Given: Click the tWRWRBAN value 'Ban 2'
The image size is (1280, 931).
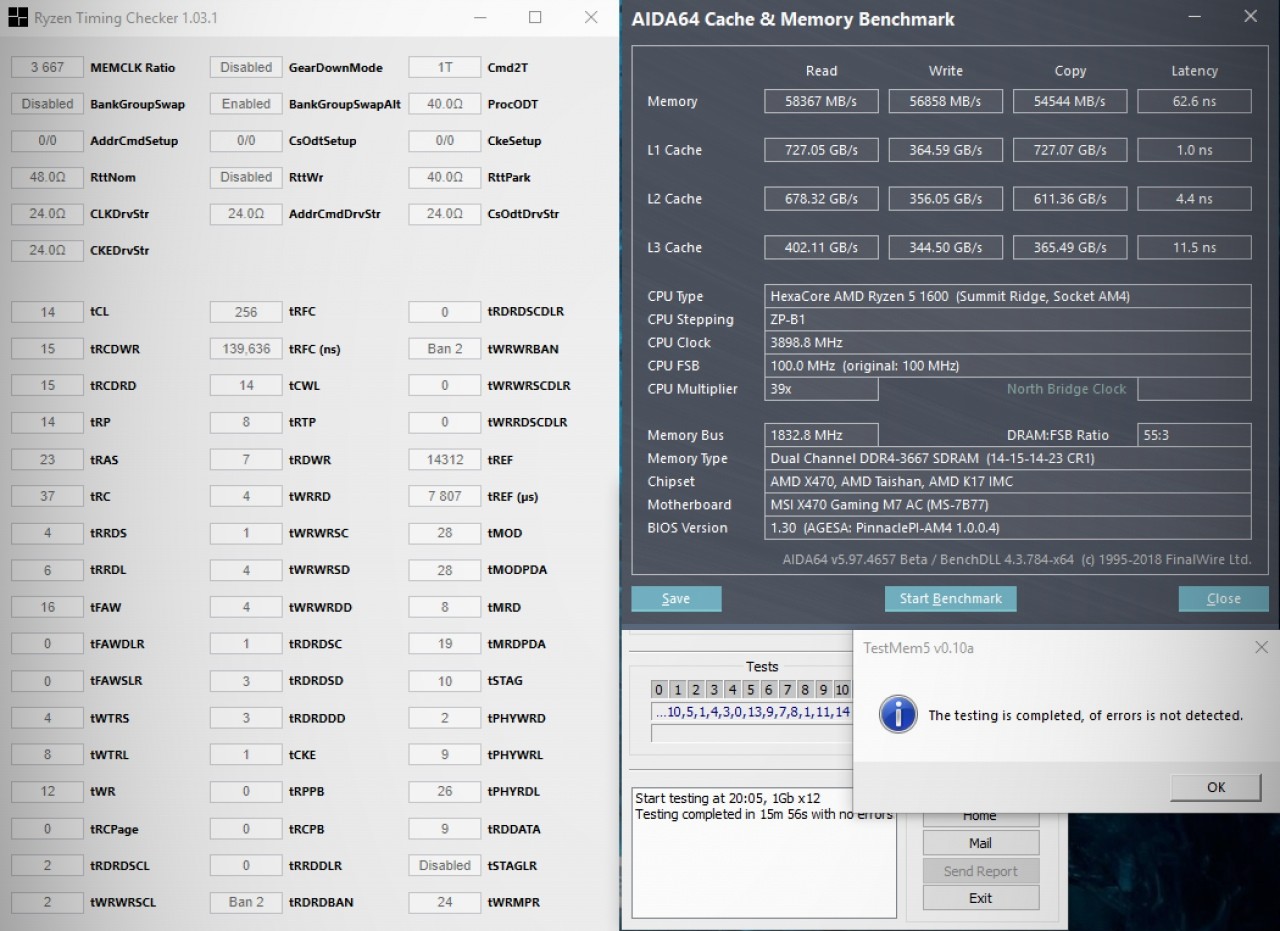Looking at the screenshot, I should (445, 349).
